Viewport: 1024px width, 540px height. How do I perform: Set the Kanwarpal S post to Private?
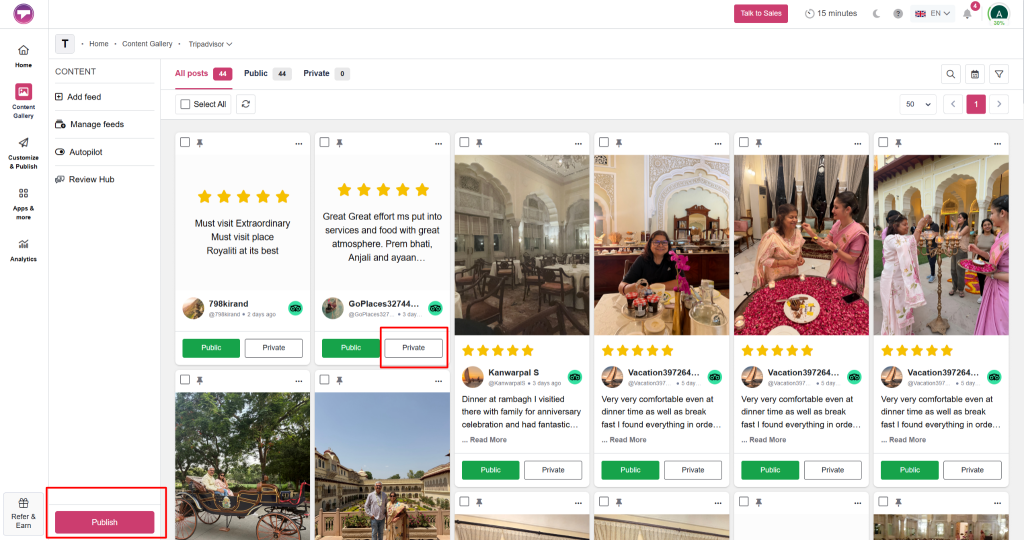[x=553, y=470]
